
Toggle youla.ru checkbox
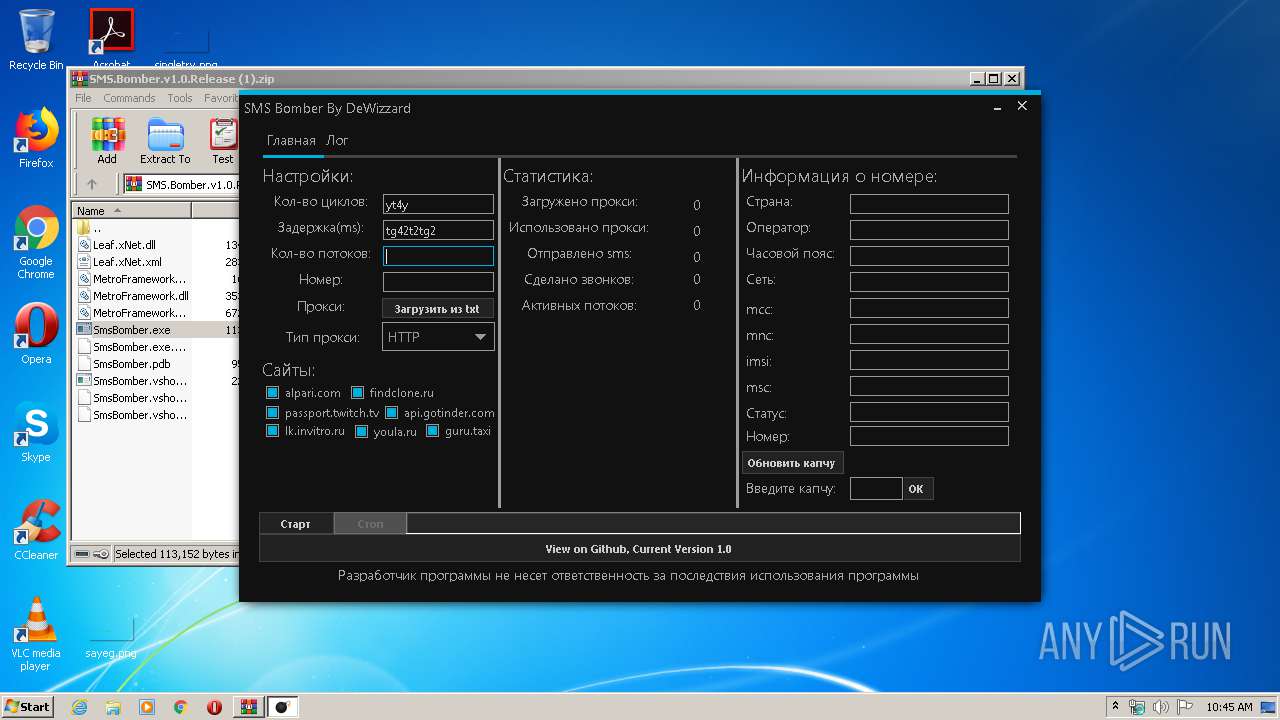pyautogui.click(x=362, y=431)
